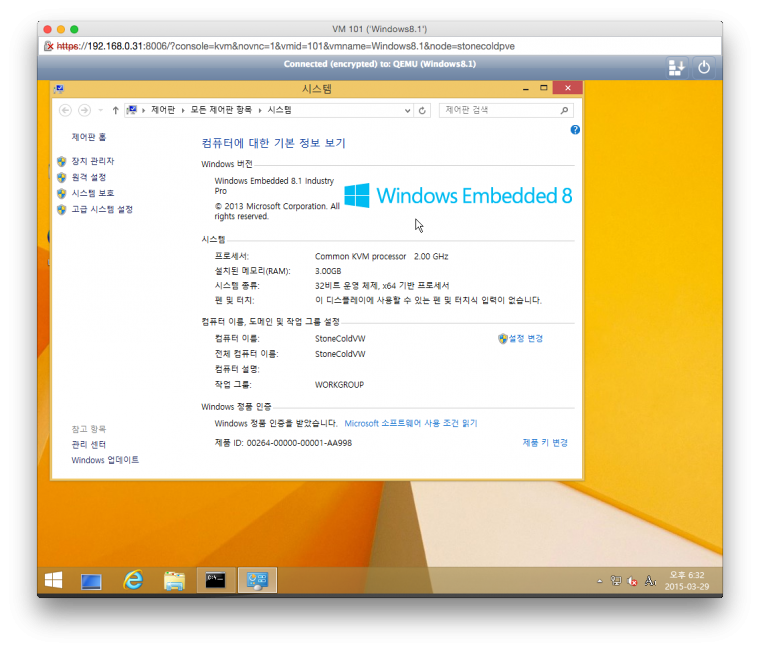Refresh the System control panel page
Image resolution: width=760 pixels, height=651 pixels.
[x=422, y=111]
